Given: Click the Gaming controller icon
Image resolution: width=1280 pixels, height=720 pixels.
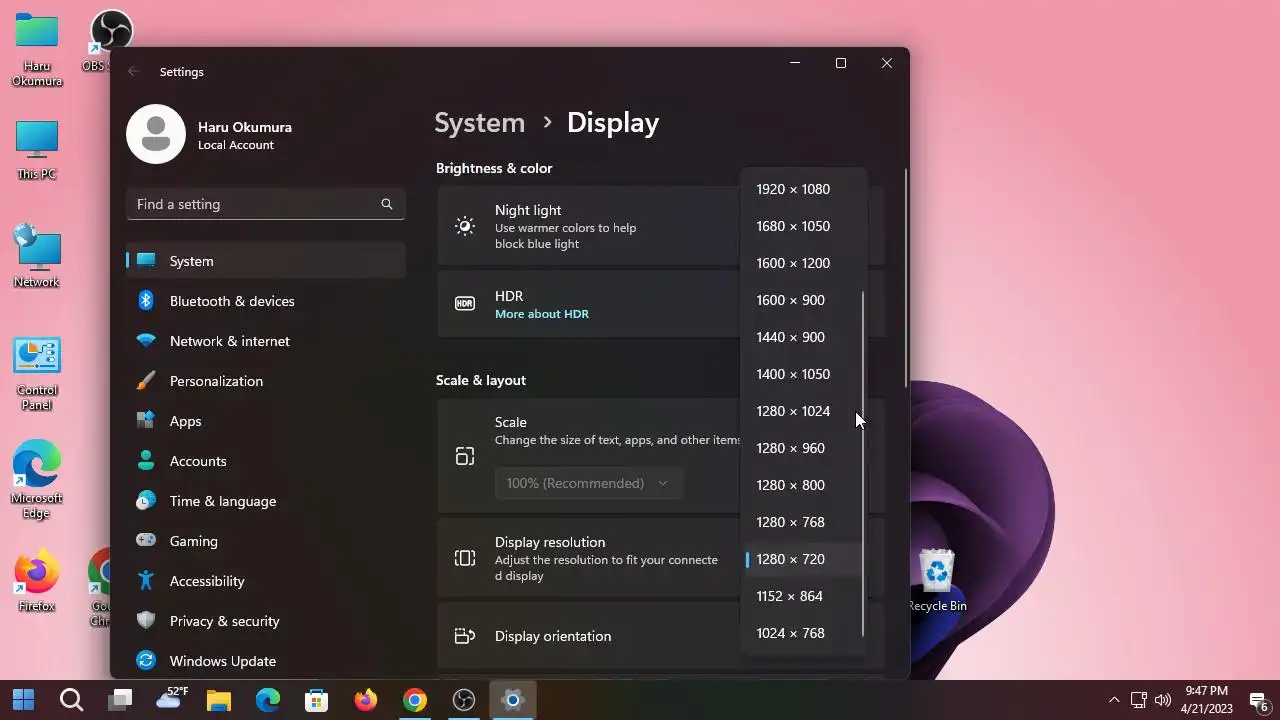Looking at the screenshot, I should click(x=146, y=541).
